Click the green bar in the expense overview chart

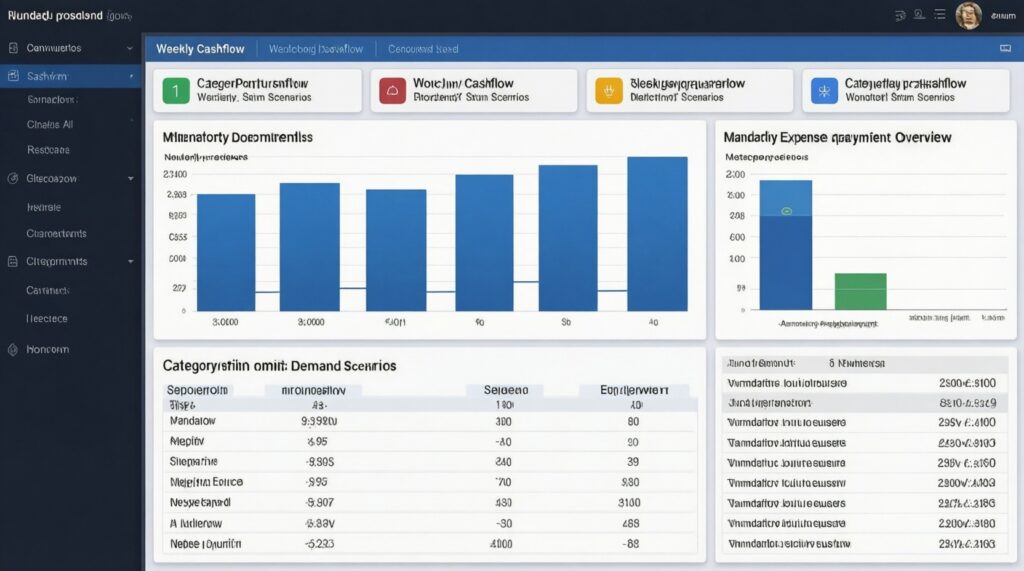[860, 291]
